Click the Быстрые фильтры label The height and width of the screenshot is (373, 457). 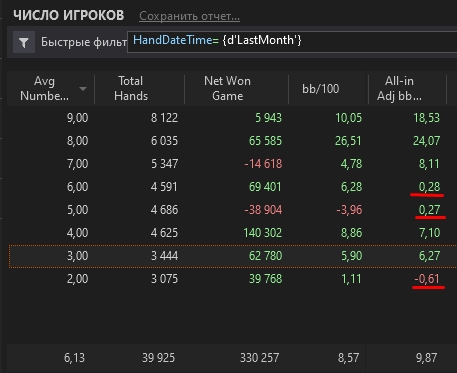(x=83, y=42)
